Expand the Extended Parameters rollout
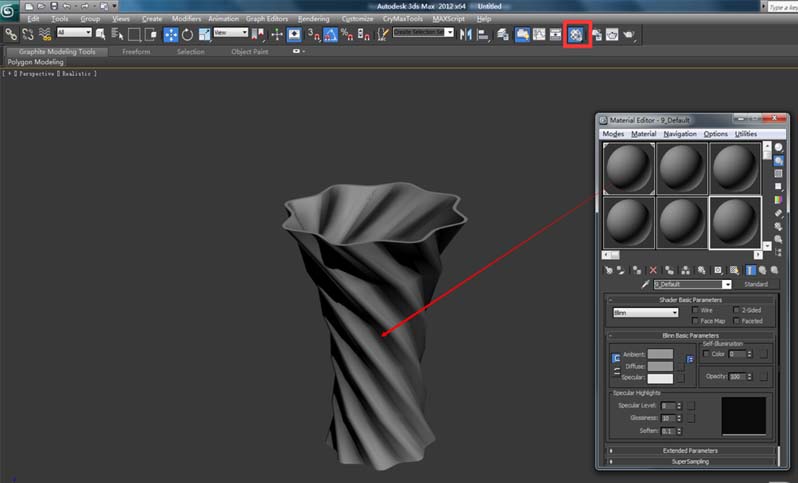The height and width of the screenshot is (483, 798). (689, 451)
